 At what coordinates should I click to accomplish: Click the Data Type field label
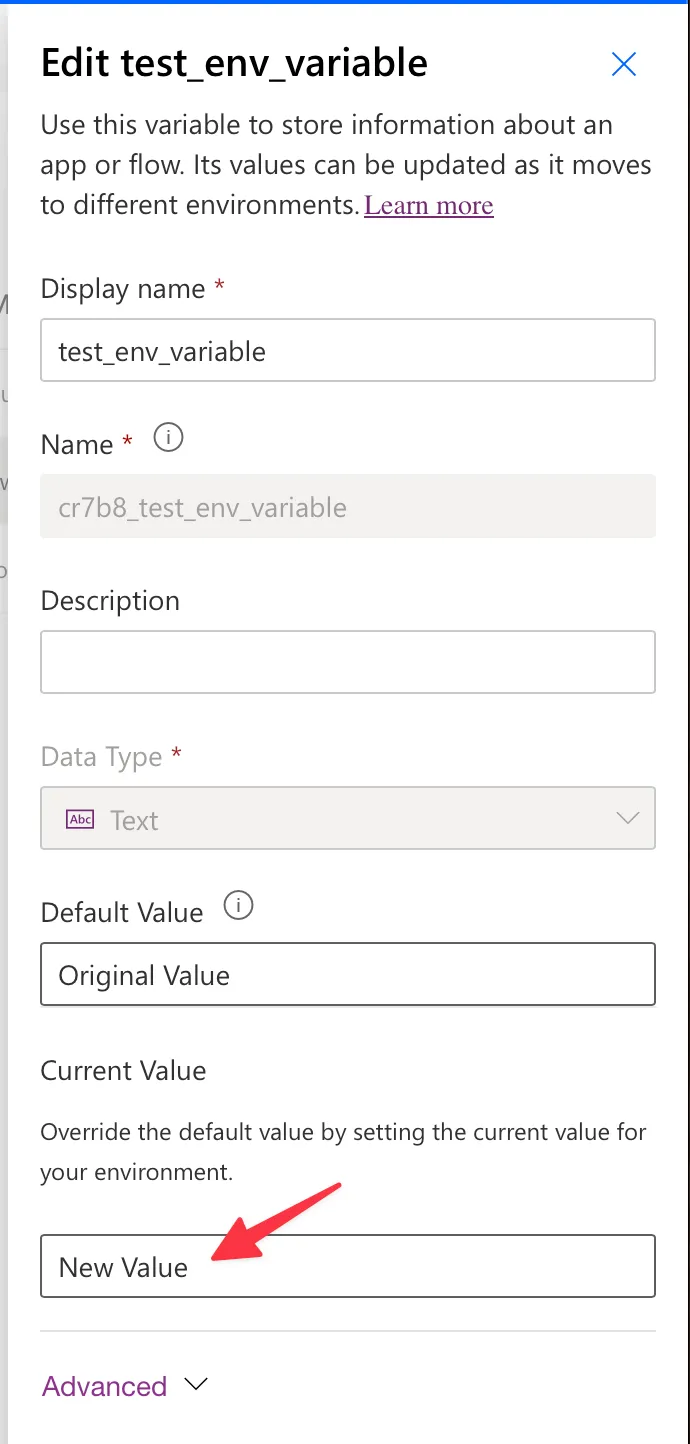pyautogui.click(x=101, y=757)
